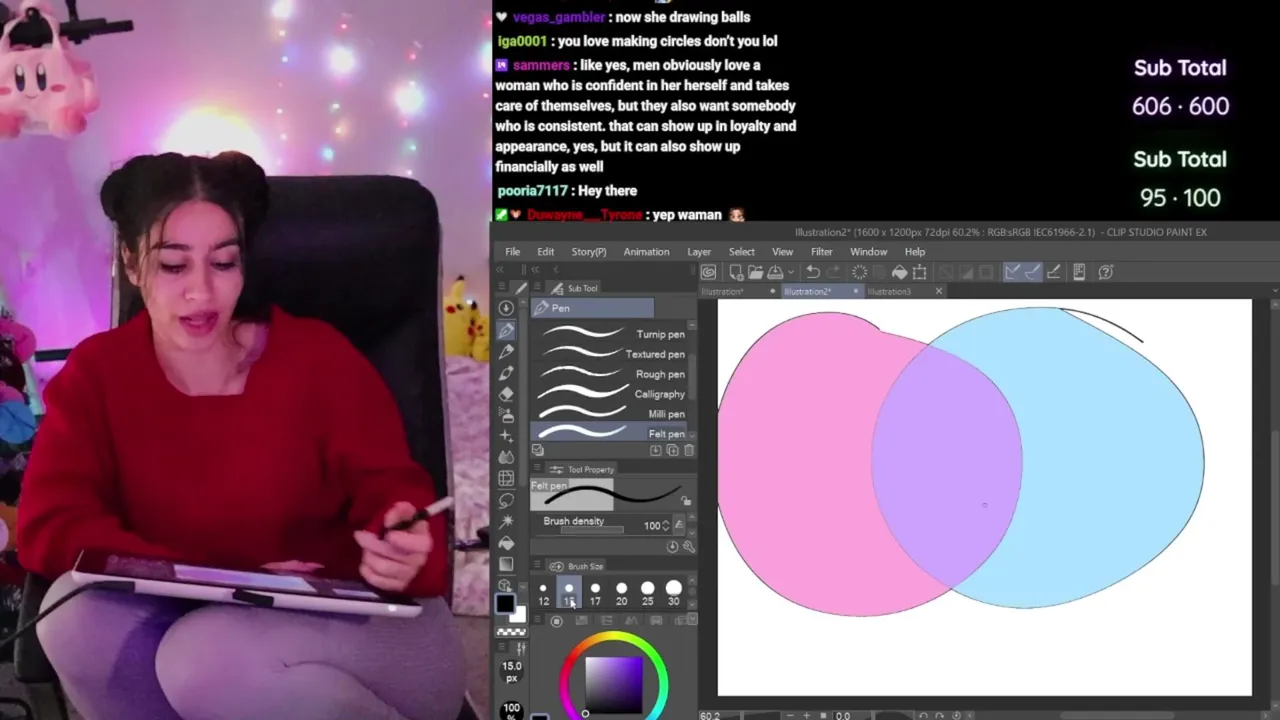Toggle Snap to Grid icon
Image resolution: width=1280 pixels, height=720 pixels.
point(1054,272)
